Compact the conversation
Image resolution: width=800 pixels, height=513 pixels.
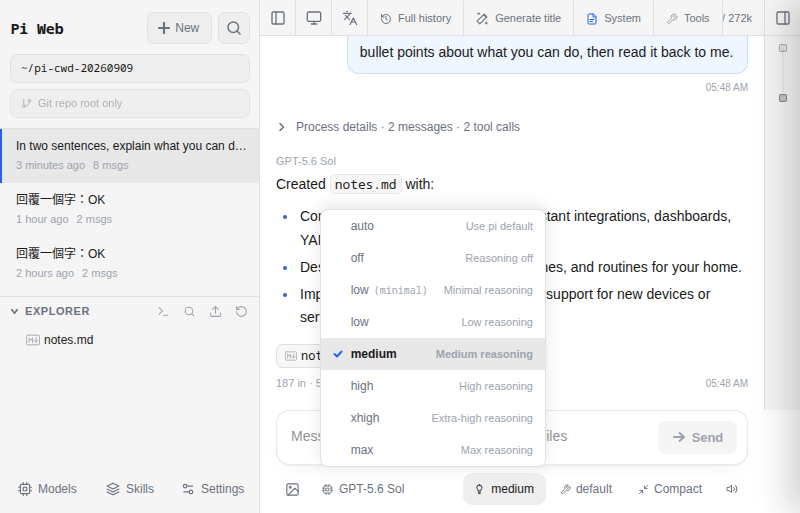click(x=670, y=489)
